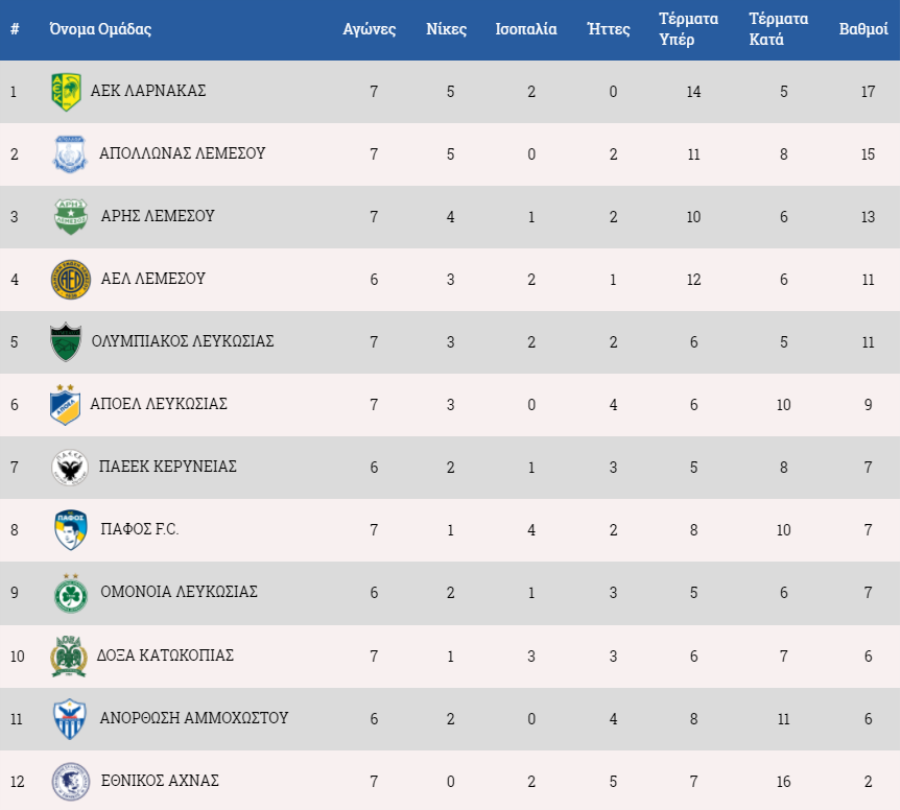Click the Omonia Nicosia clover crest
The width and height of the screenshot is (900, 810).
coord(71,593)
